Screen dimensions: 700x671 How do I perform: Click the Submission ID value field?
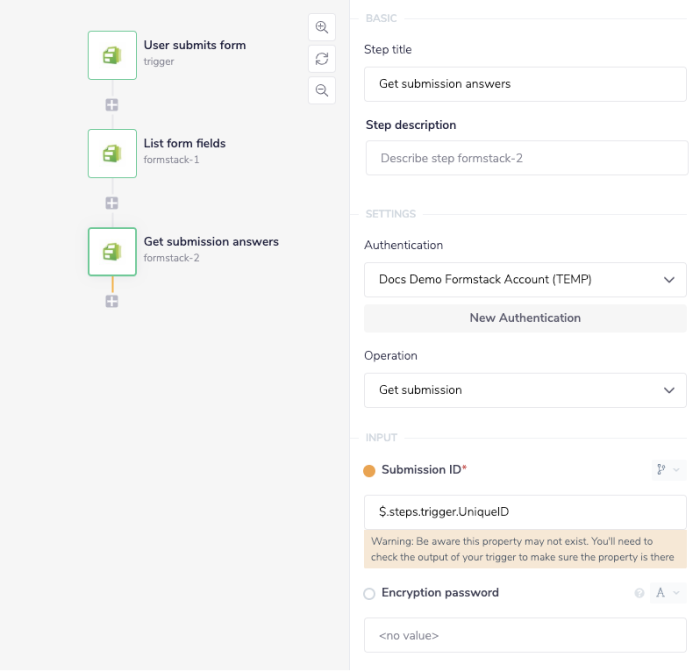(x=525, y=512)
